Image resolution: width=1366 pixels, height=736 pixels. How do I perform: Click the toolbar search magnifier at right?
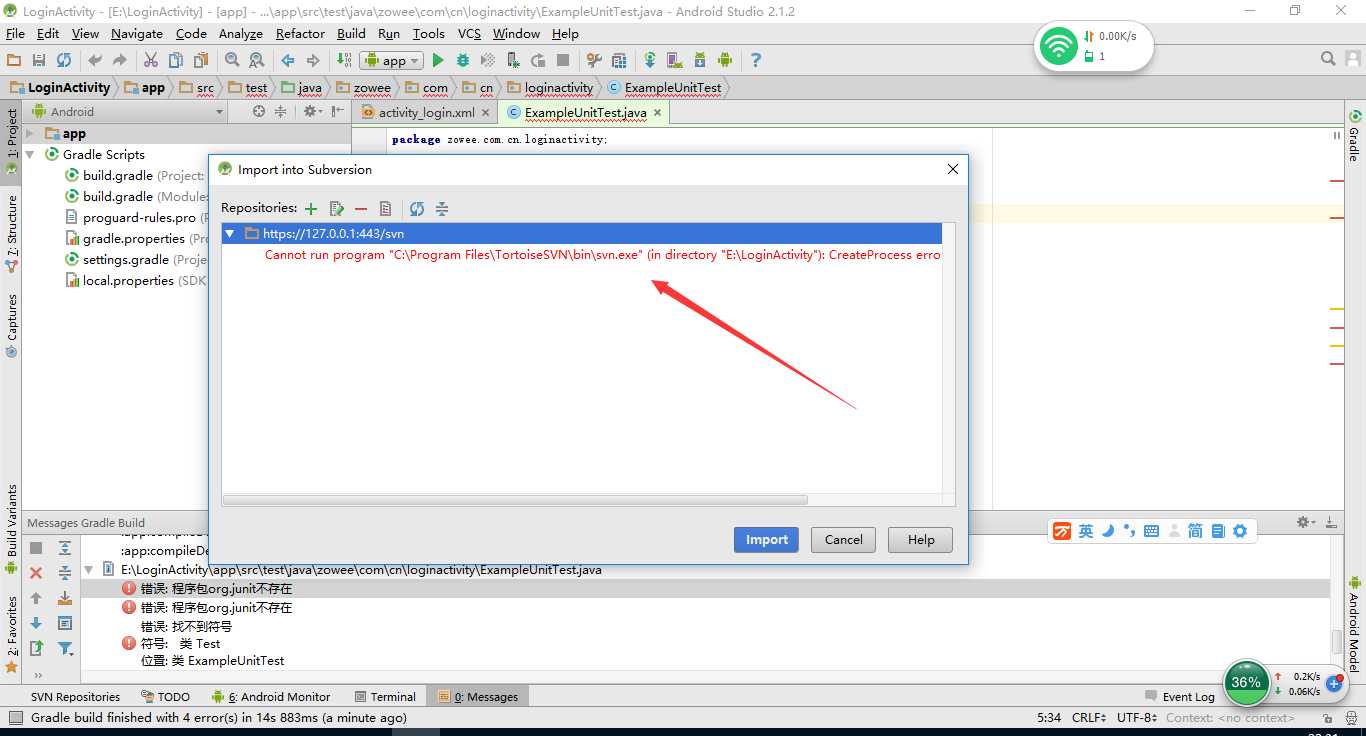coord(1328,59)
